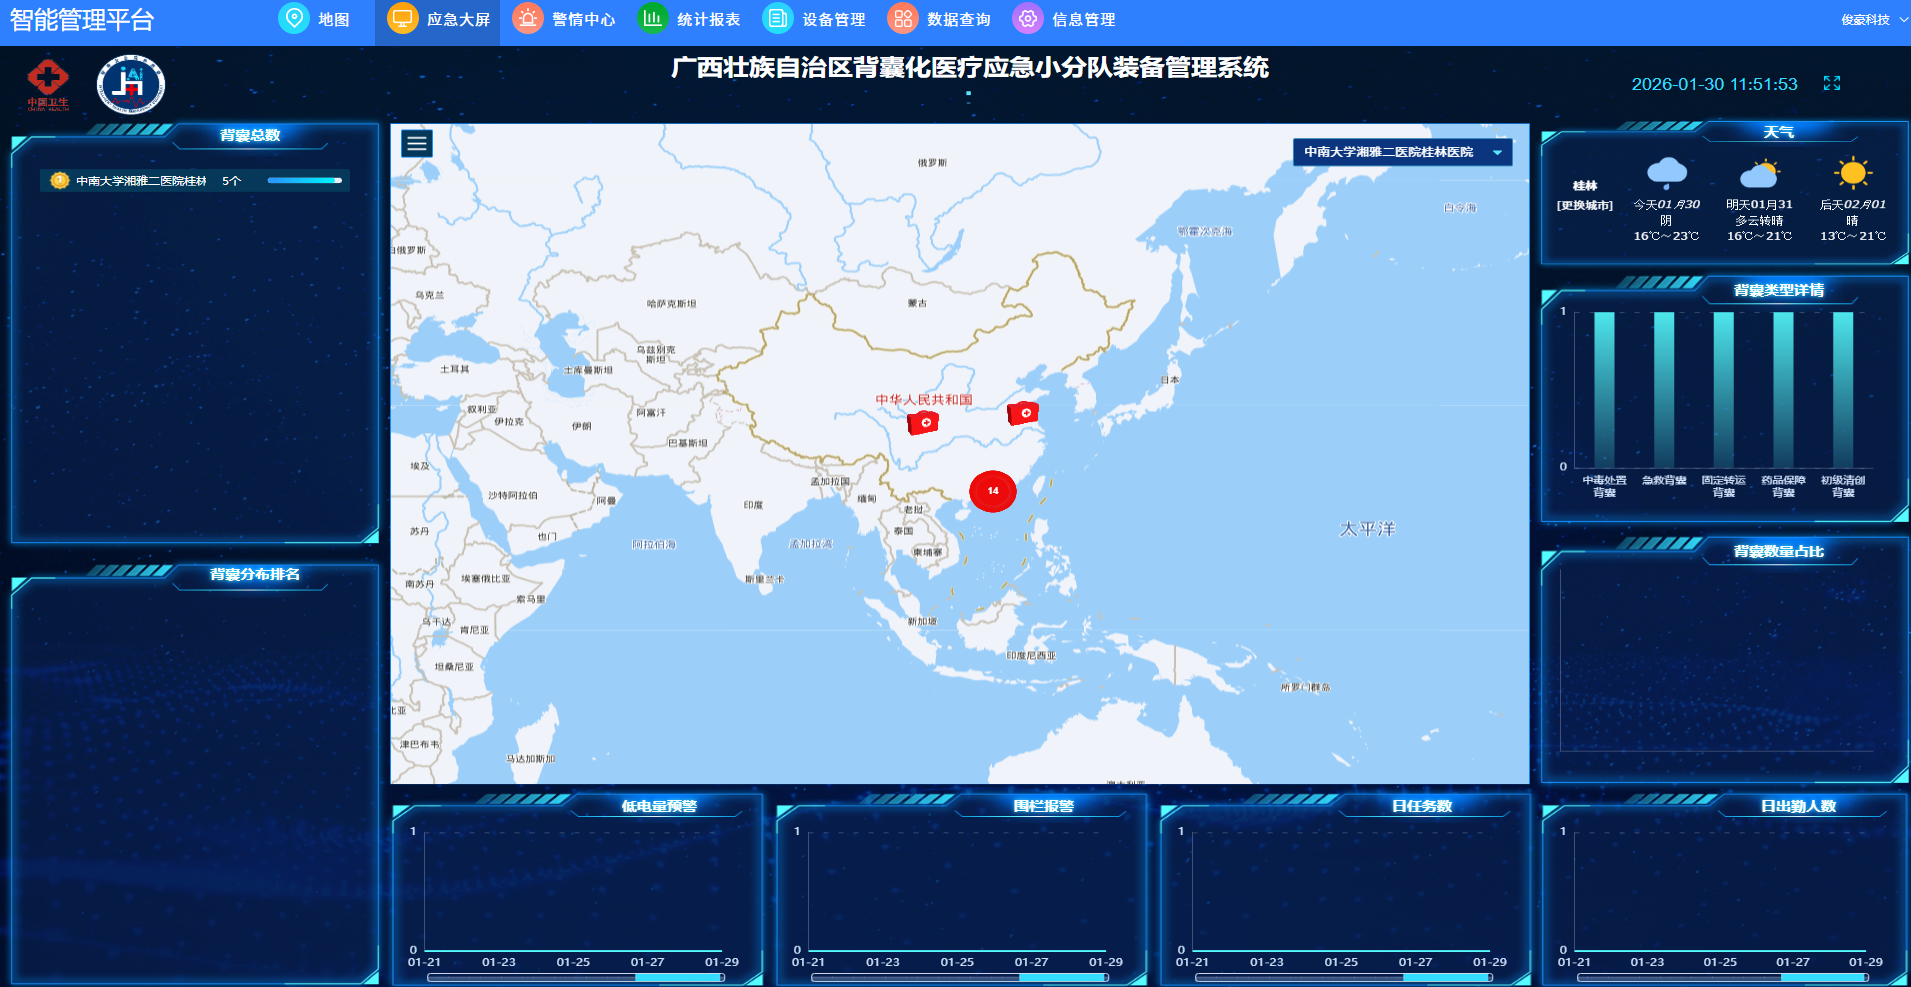Viewport: 1911px width, 987px height.
Task: Click the red cross 中国卫生 logo
Action: 47,84
